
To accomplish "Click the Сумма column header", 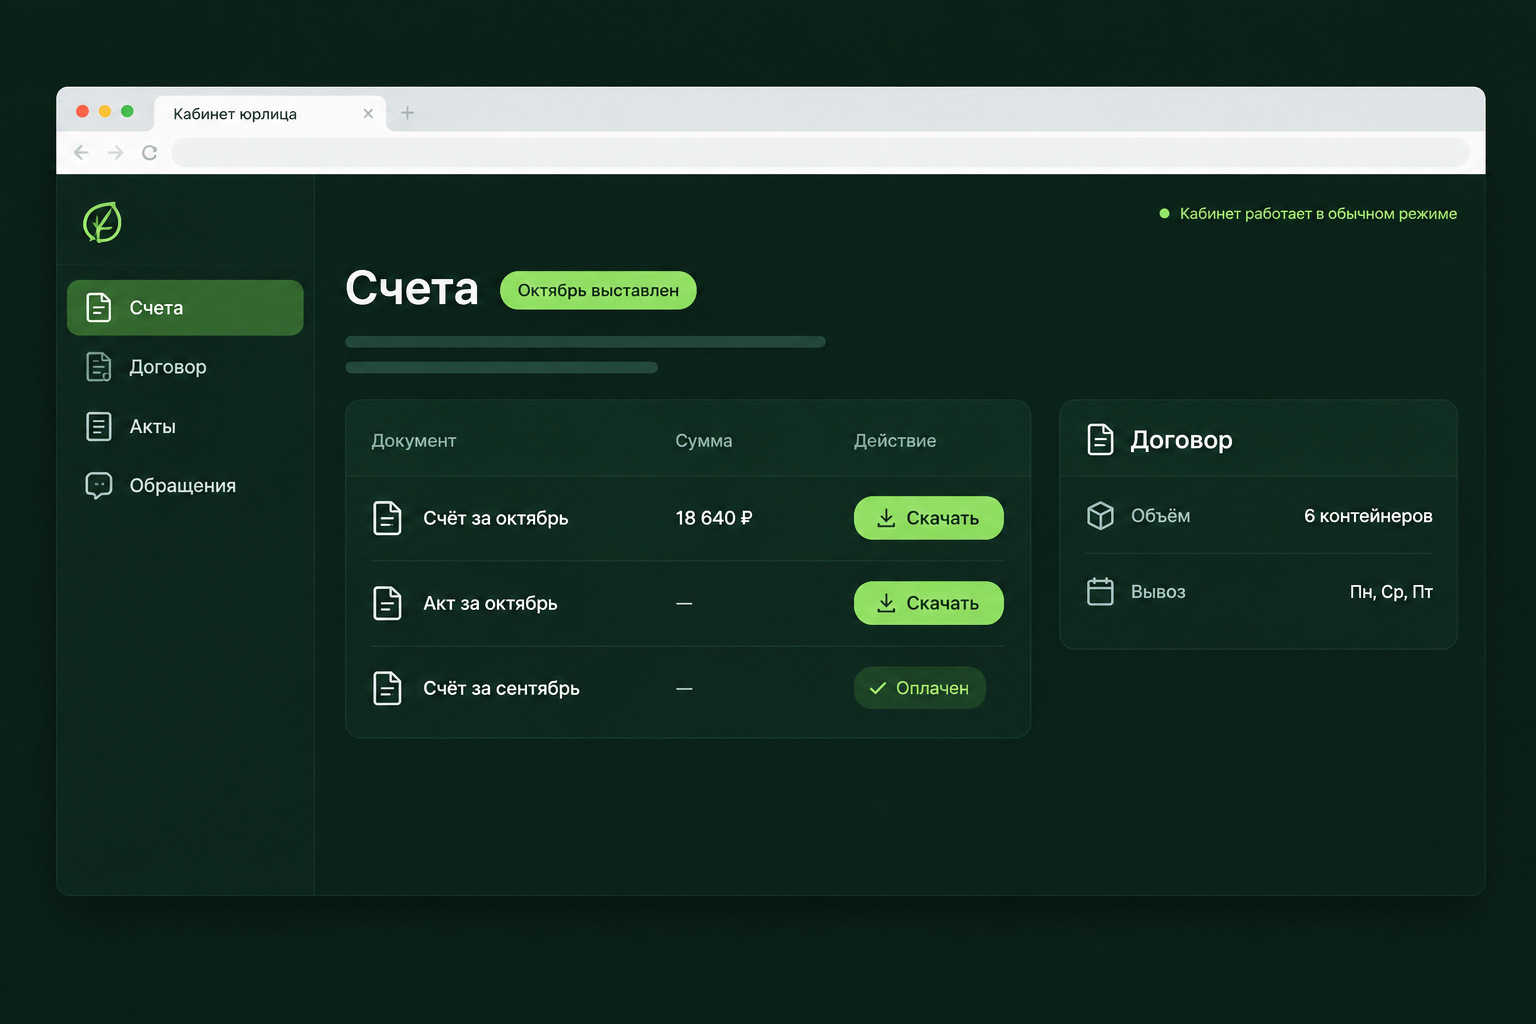I will click(704, 441).
